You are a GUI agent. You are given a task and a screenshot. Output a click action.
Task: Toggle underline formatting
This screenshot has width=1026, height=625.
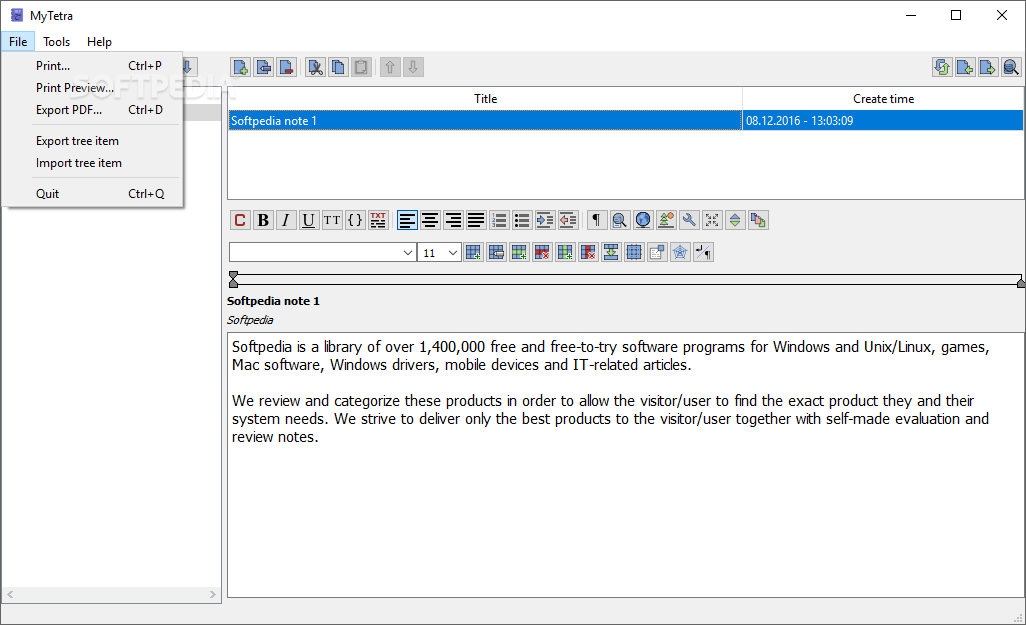(x=309, y=220)
